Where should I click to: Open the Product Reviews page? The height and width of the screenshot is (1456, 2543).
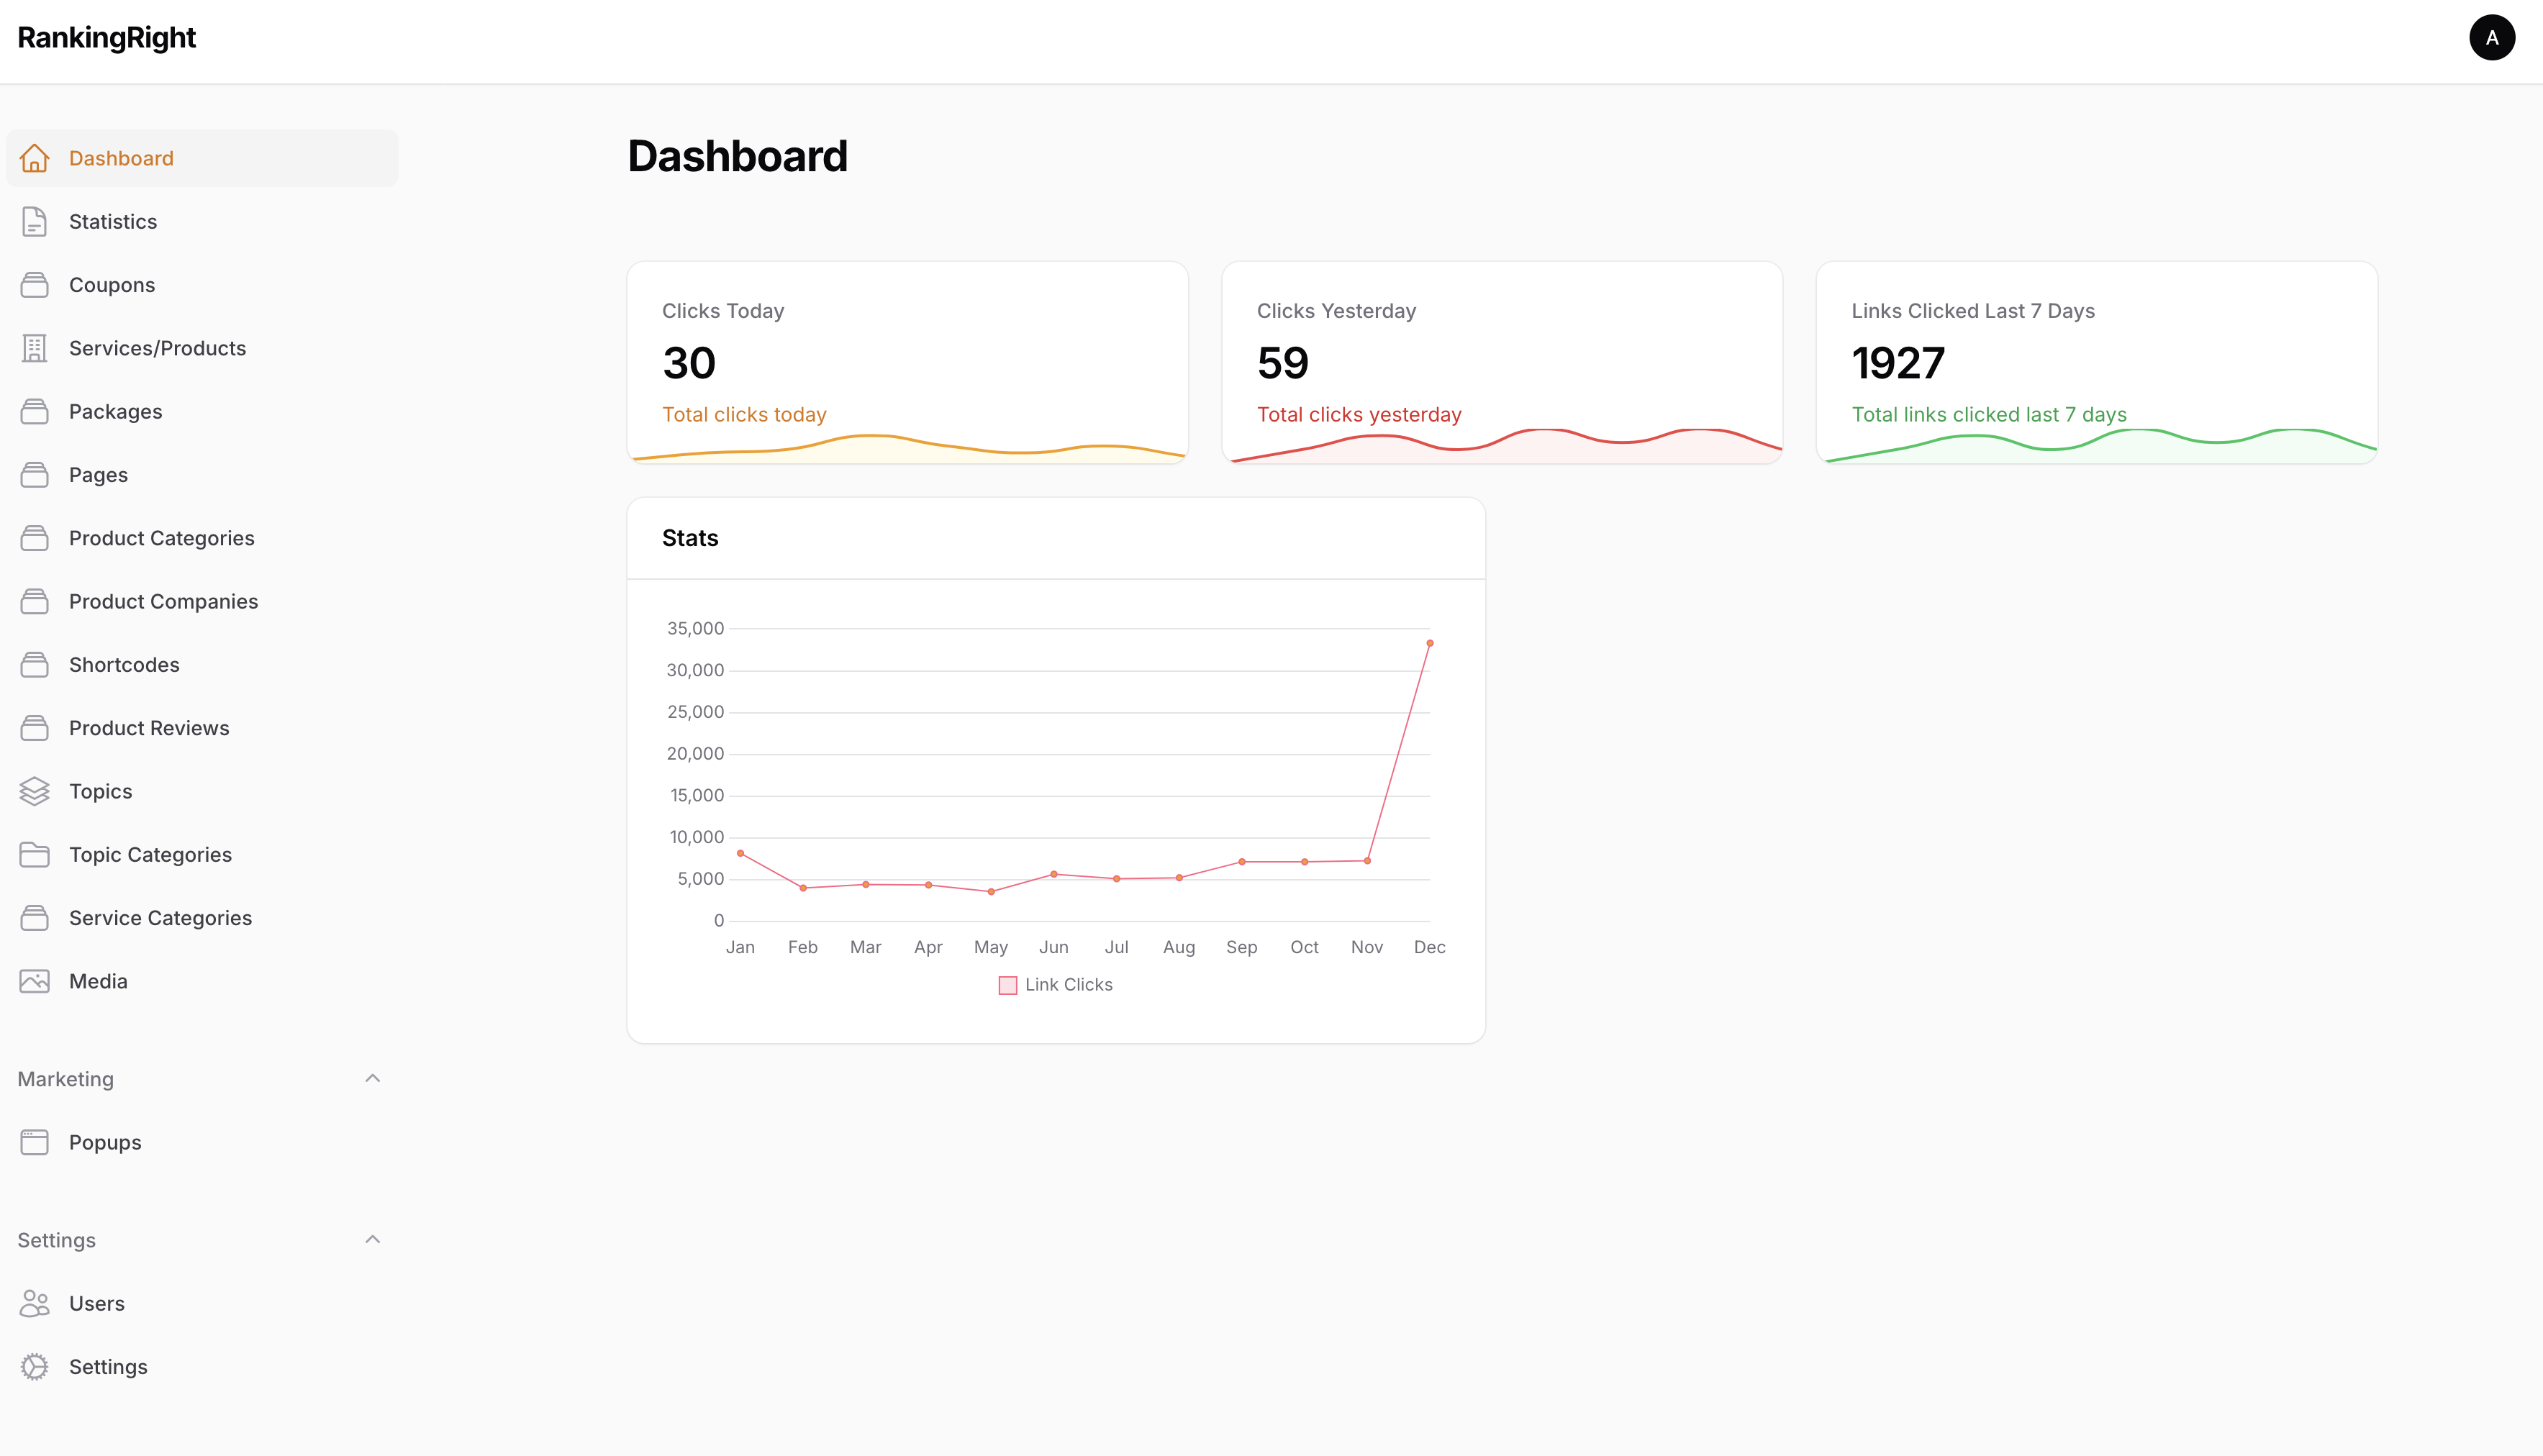pos(148,727)
